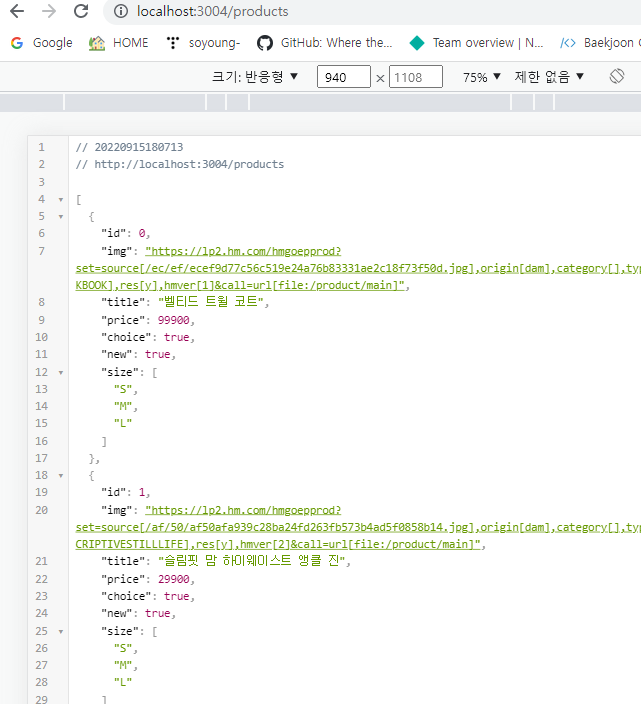Collapse the size array at line 25
Screen dimensions: 641x704
click(x=61, y=632)
